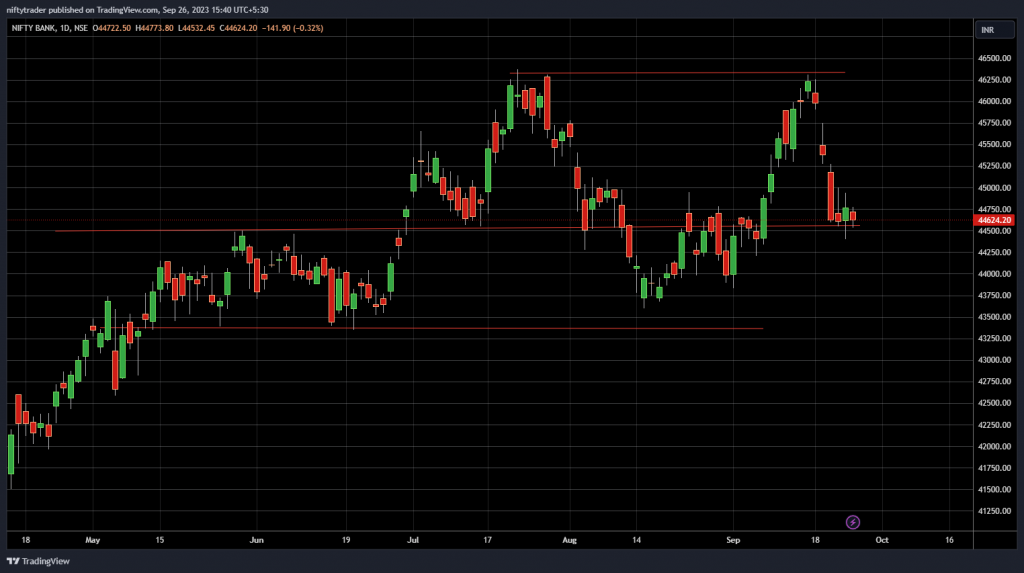The image size is (1024, 573).
Task: Click the 1D interval label
Action: (64, 28)
